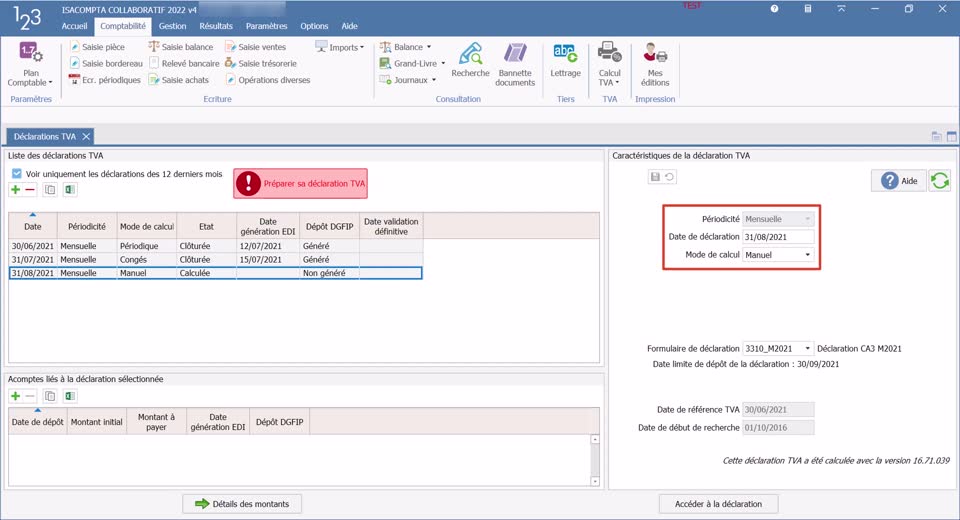Export acomptes list to Excel
The image size is (960, 520).
click(x=70, y=396)
